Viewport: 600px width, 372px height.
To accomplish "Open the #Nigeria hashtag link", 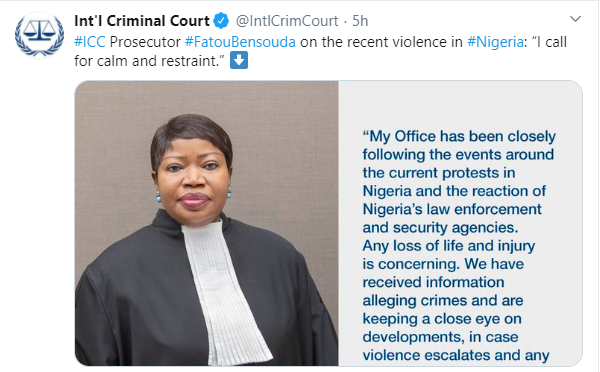I will pyautogui.click(x=495, y=42).
